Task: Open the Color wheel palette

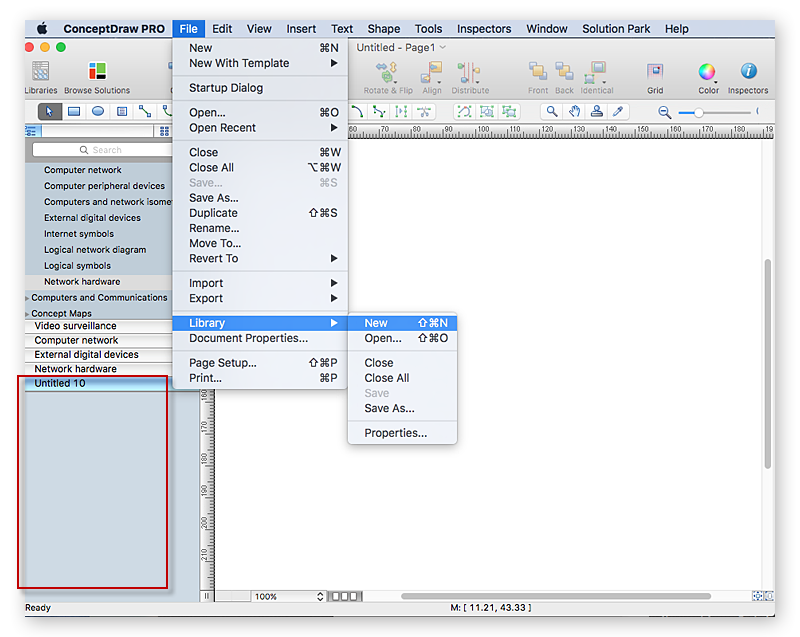Action: coord(707,72)
